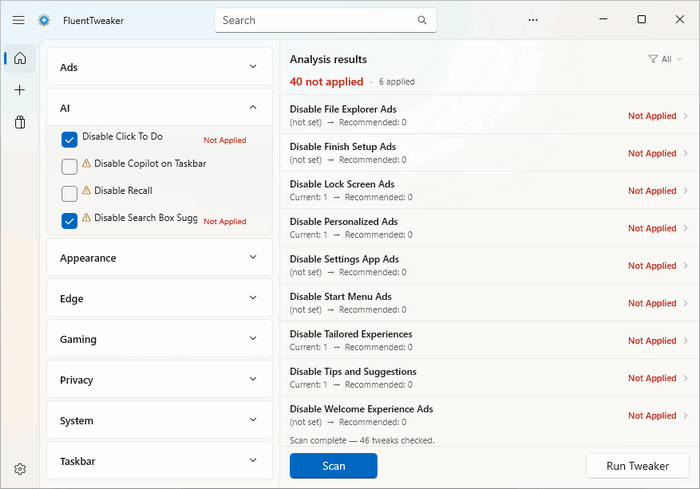Collapse the AI category
This screenshot has height=489, width=700.
pos(159,108)
